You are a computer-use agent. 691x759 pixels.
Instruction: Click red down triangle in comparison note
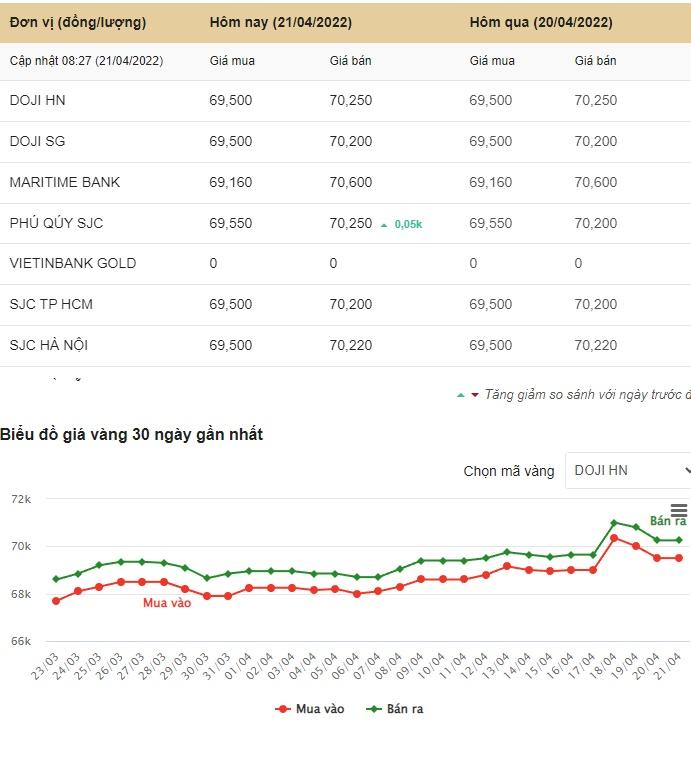pos(475,395)
